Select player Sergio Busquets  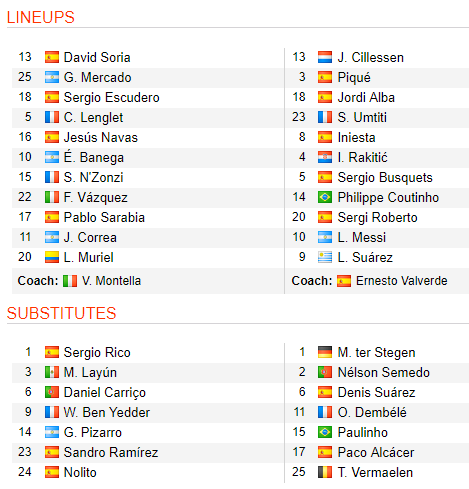385,177
